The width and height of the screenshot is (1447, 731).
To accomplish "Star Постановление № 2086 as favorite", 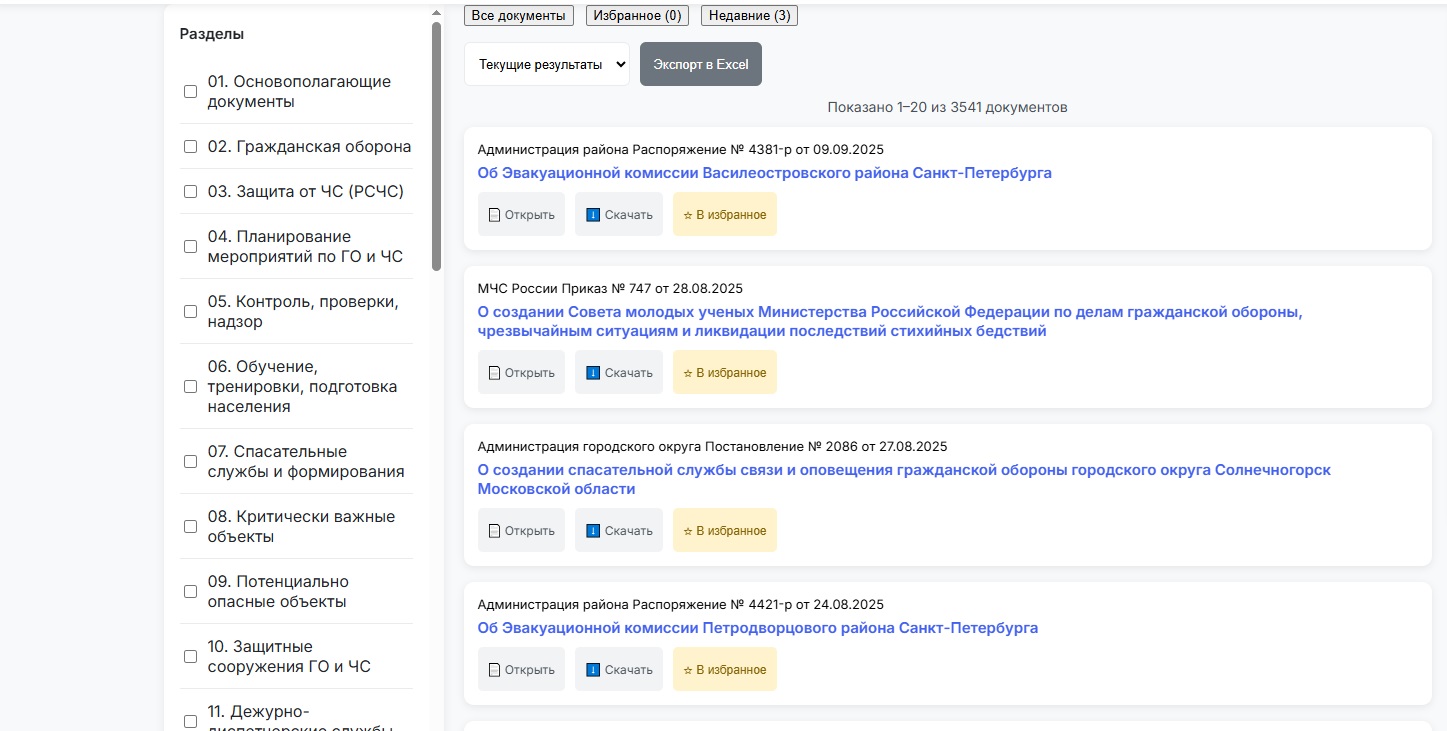I will 724,530.
